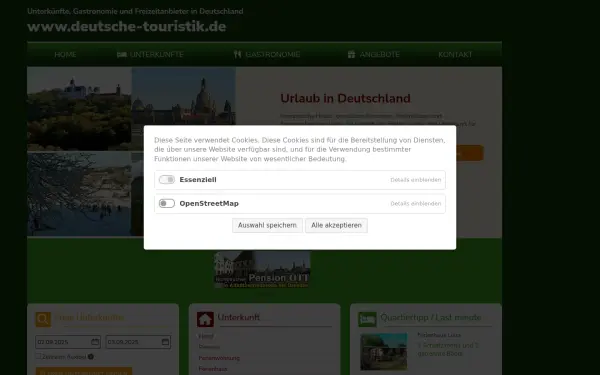This screenshot has width=600, height=375.
Task: Open the Ferienhaus link in Unterkunft list
Action: point(213,369)
